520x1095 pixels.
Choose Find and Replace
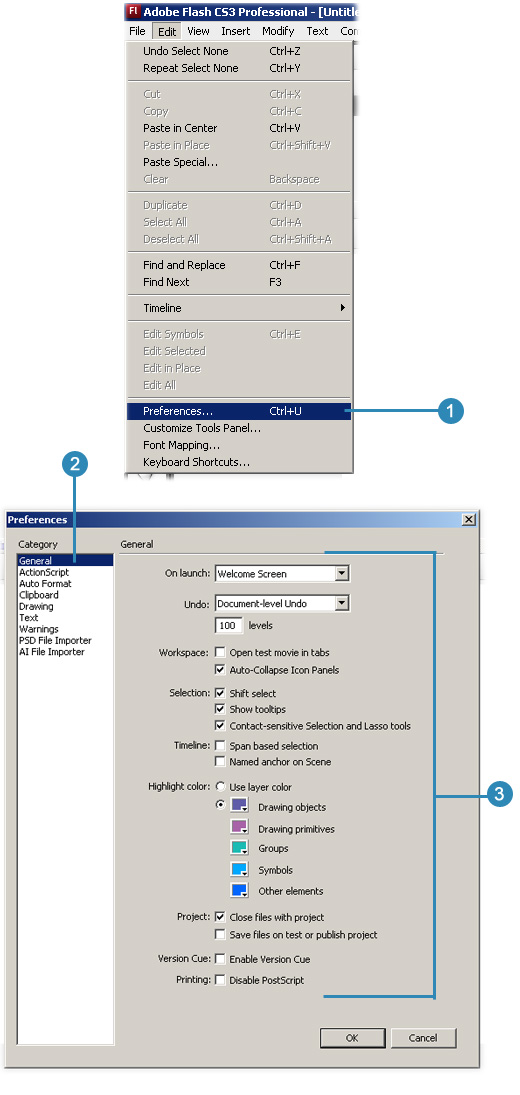pos(239,265)
